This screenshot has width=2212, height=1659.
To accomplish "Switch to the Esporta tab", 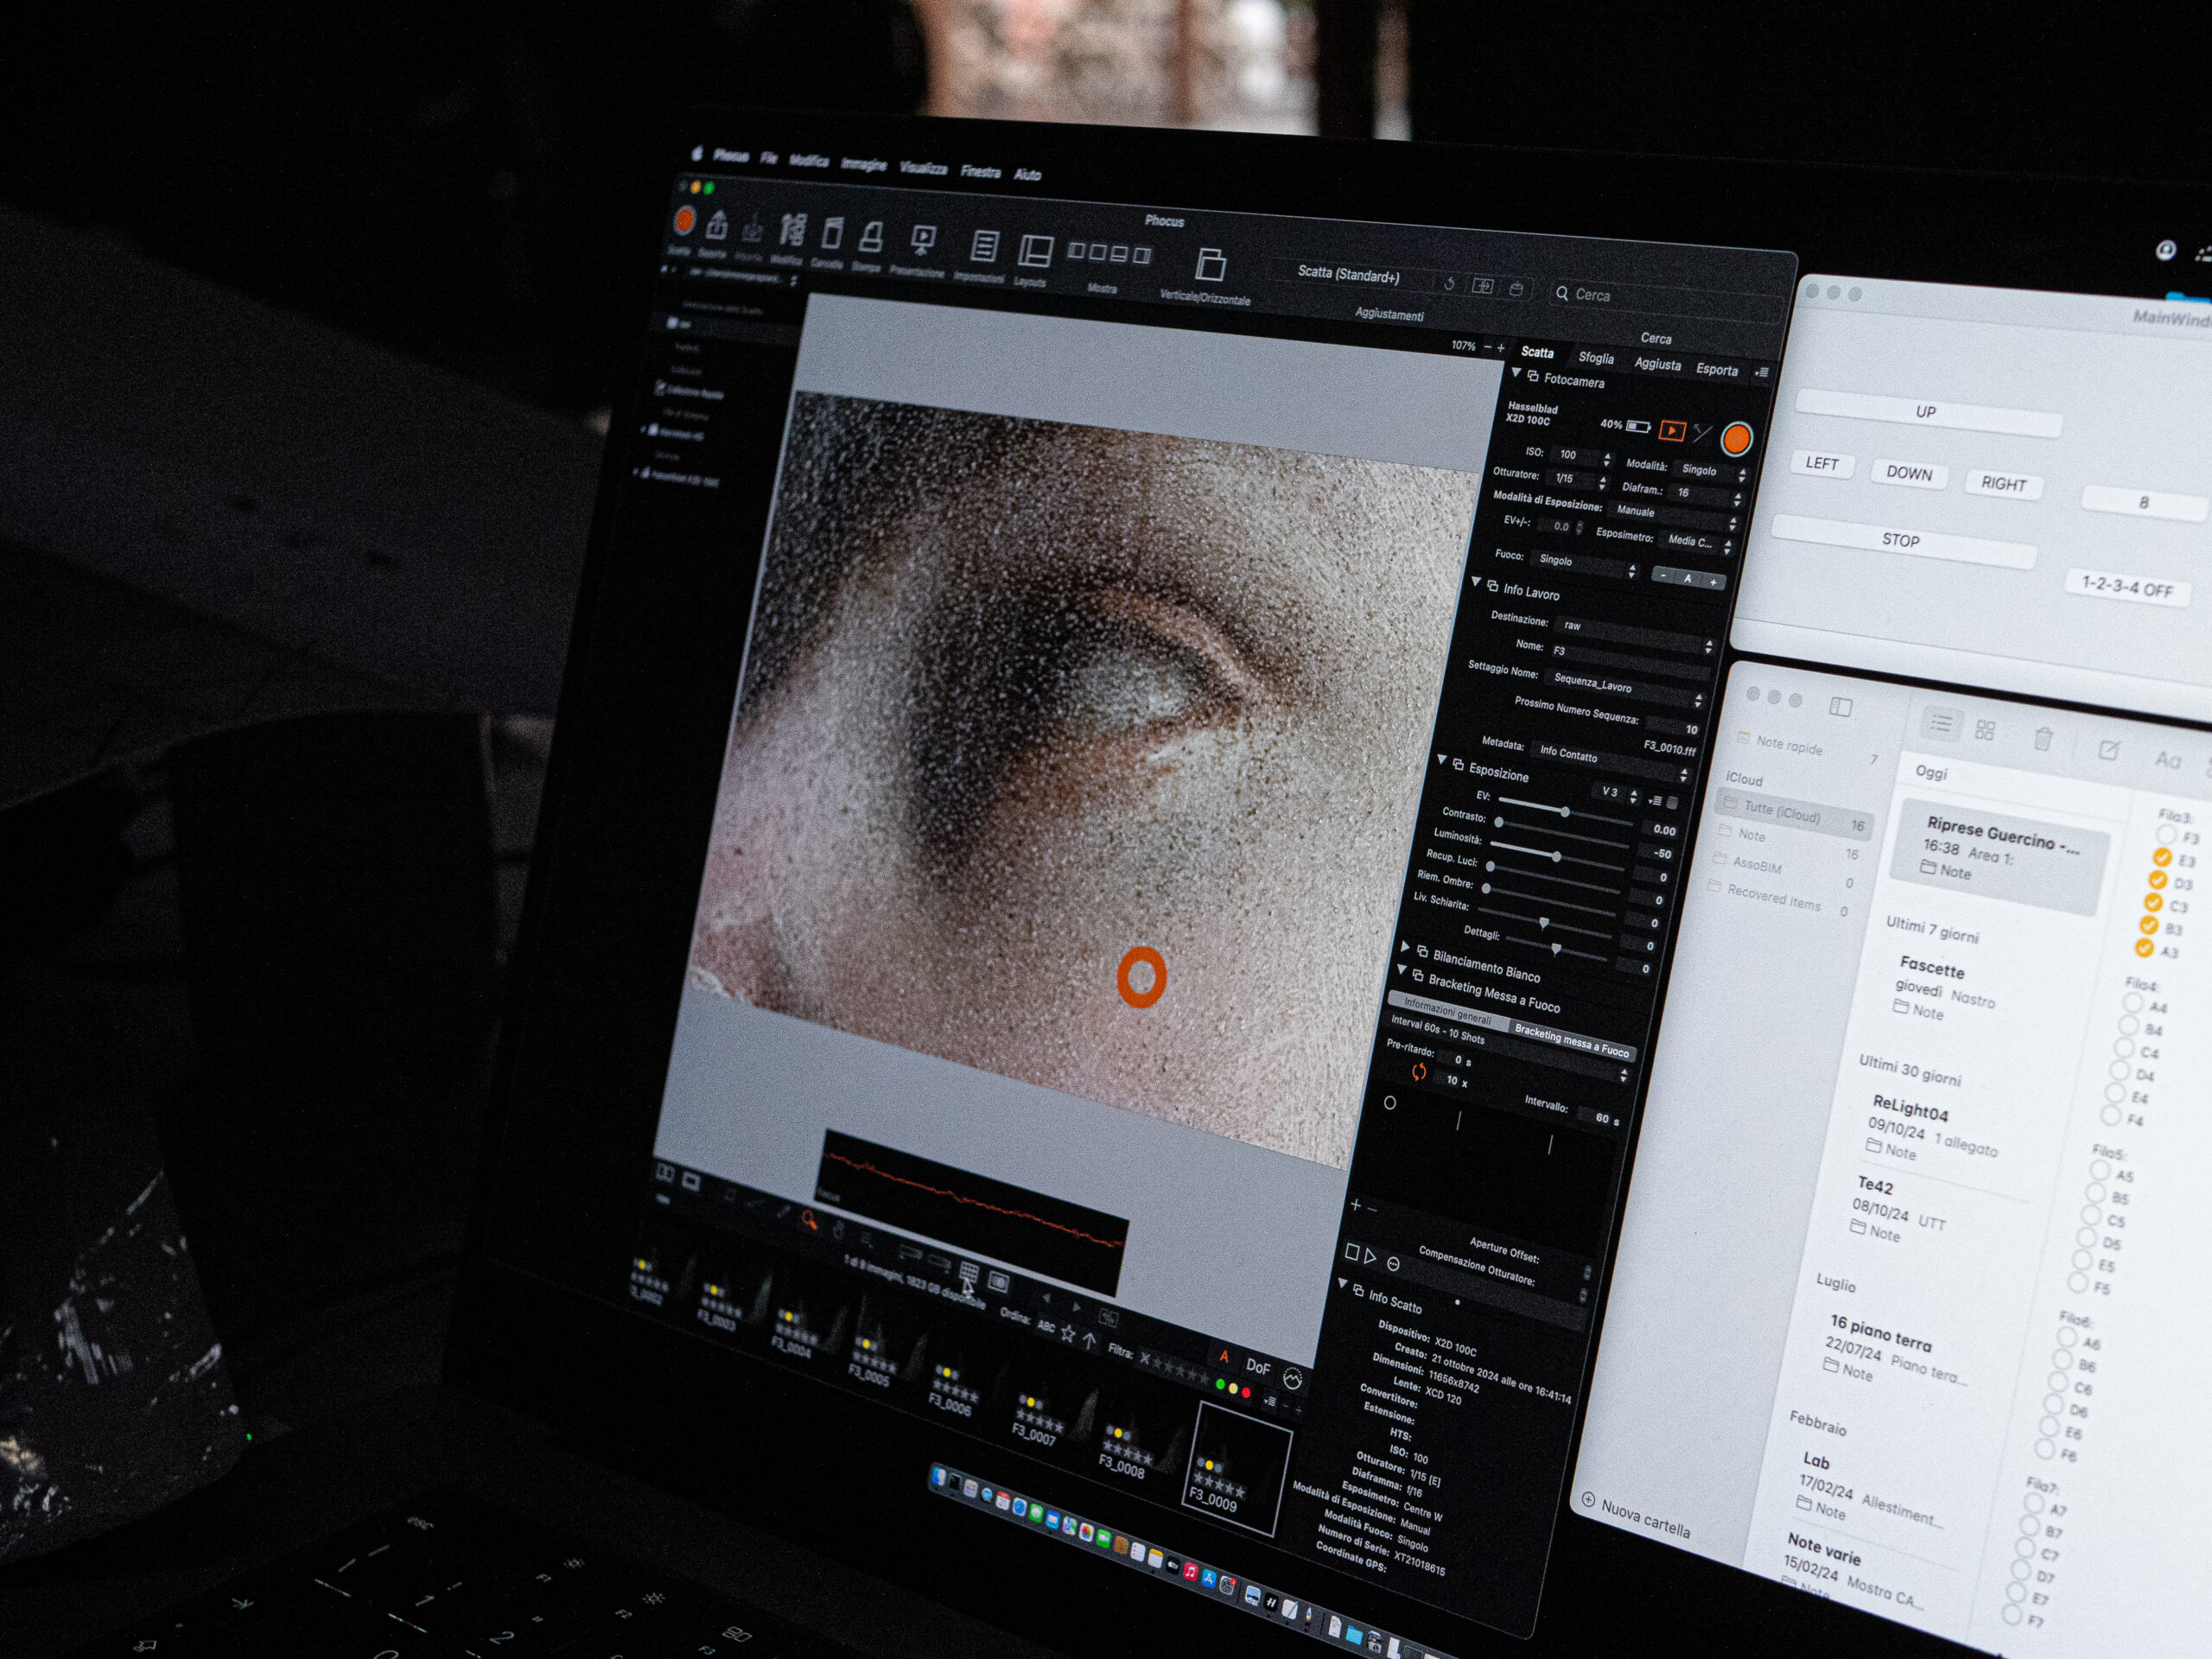I will (1716, 370).
